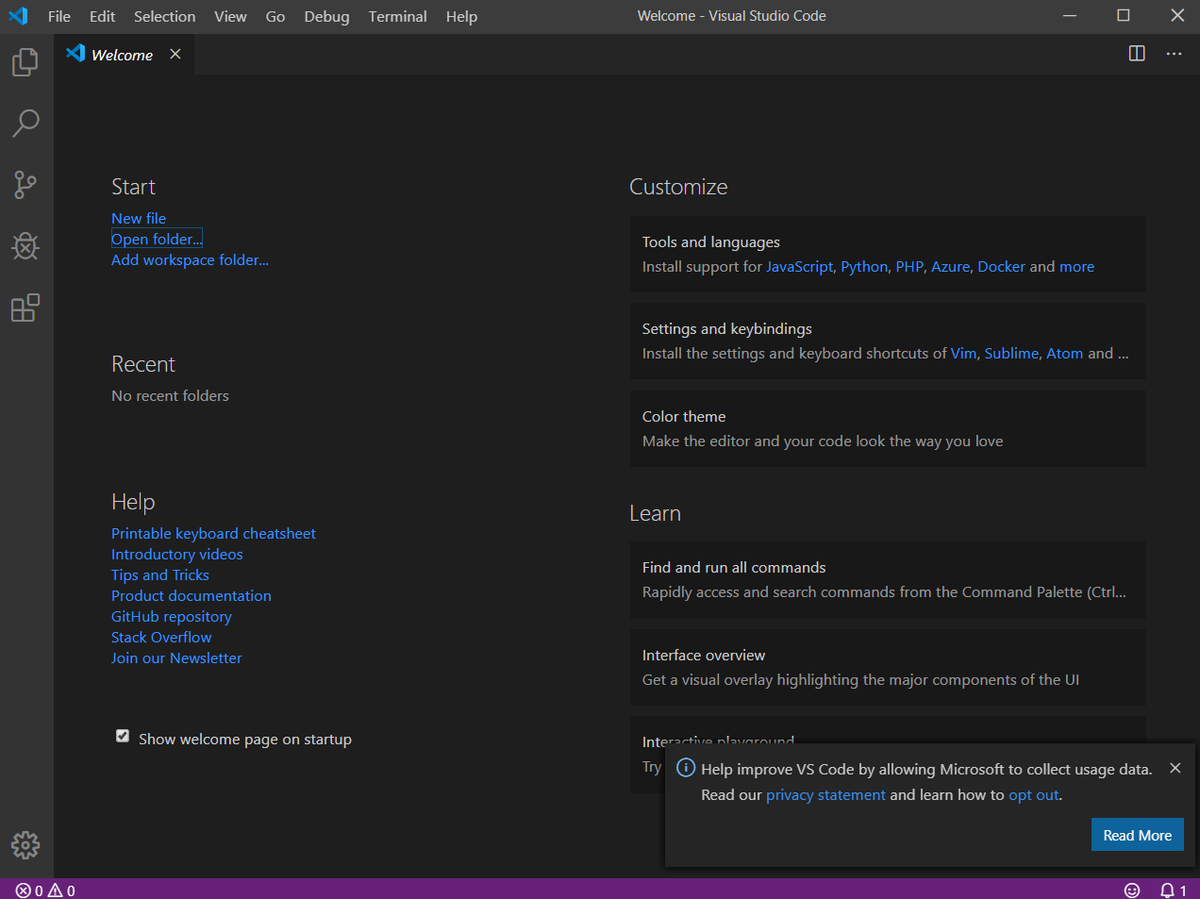The image size is (1200, 899).
Task: Install Sublime keybindings
Action: (1011, 354)
